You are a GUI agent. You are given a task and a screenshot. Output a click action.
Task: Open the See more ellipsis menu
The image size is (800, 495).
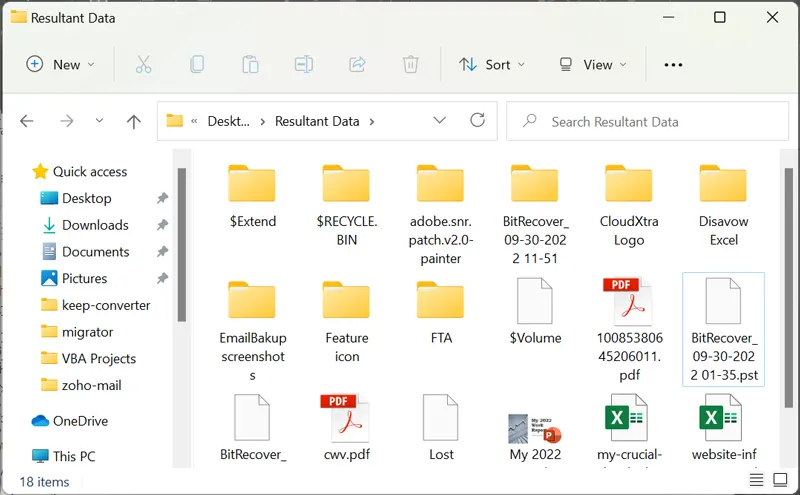[x=673, y=65]
